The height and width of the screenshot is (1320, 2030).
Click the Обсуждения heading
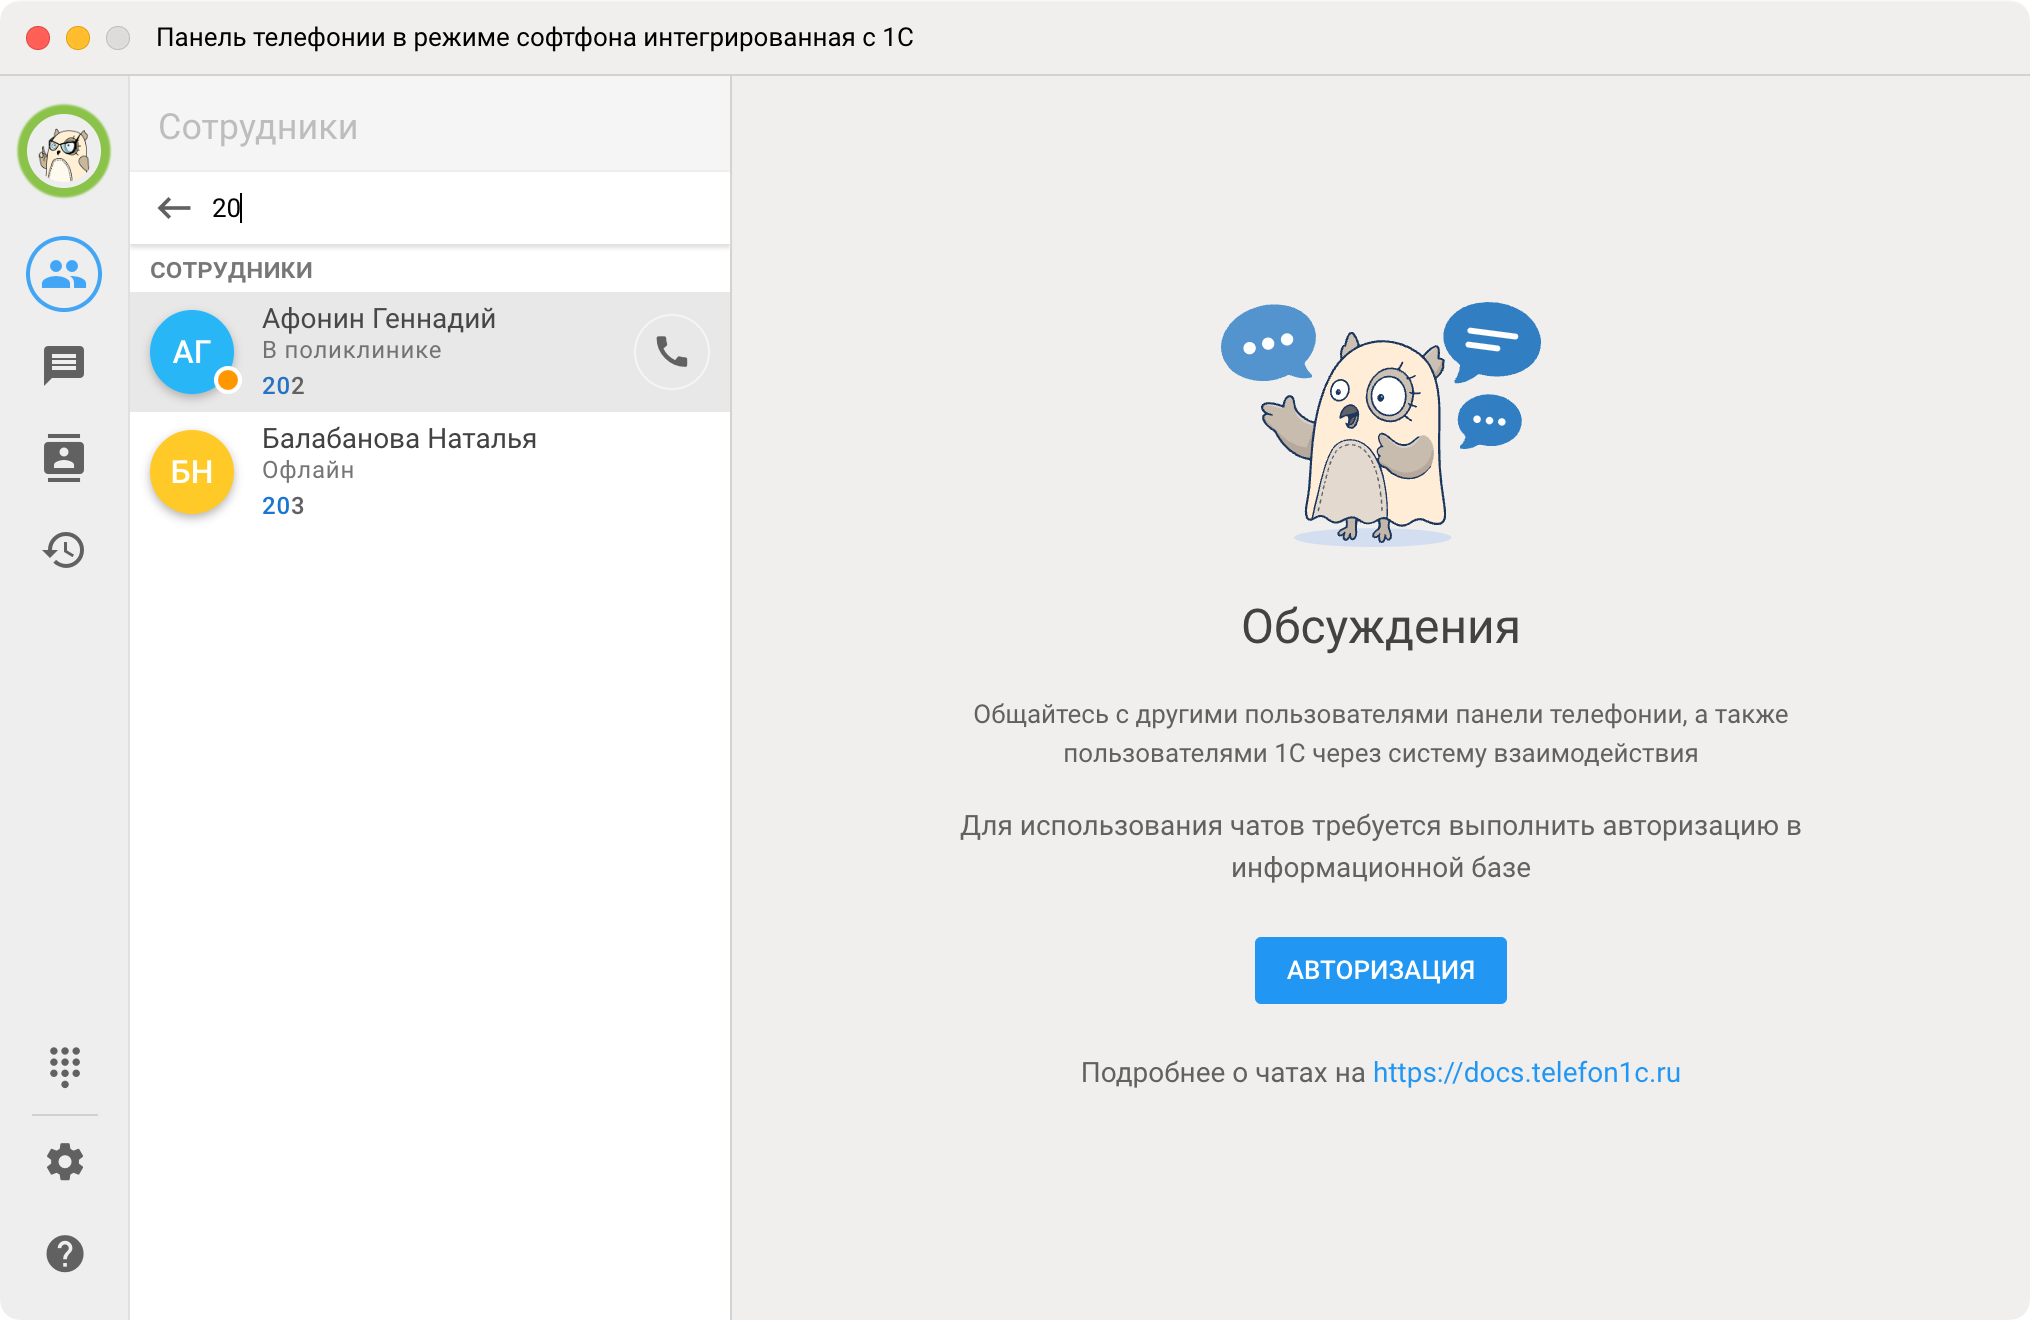click(x=1380, y=628)
